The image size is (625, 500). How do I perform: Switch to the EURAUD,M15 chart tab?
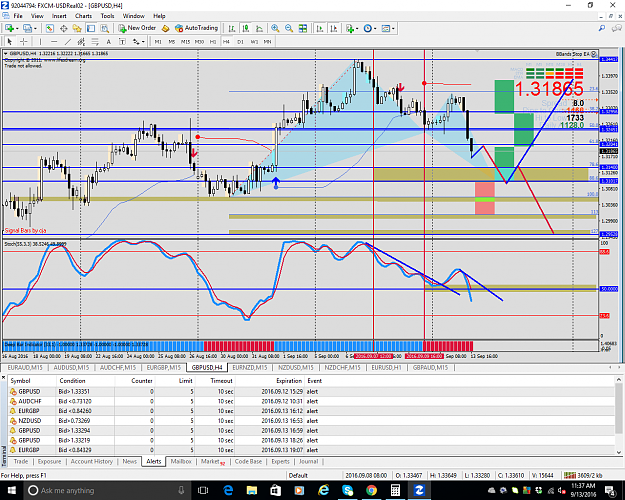[x=25, y=367]
